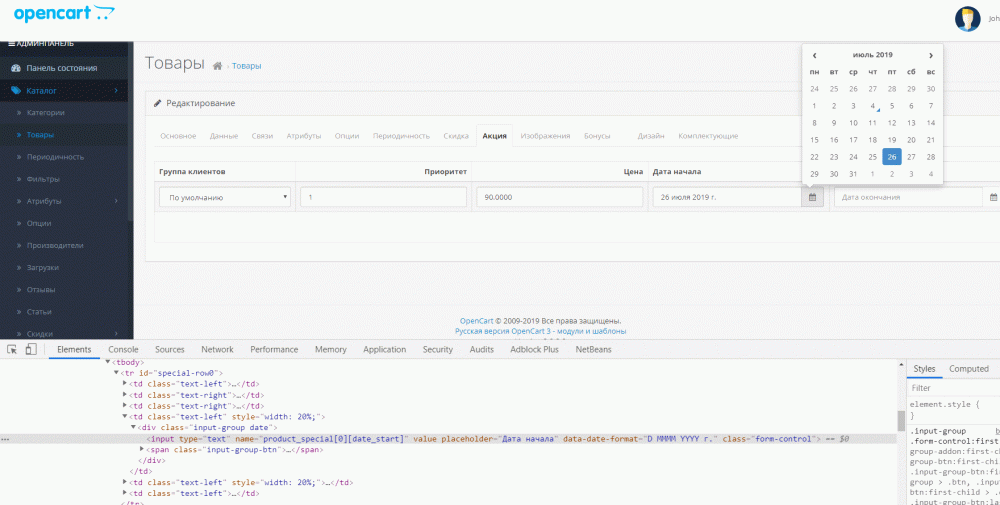Pick July 31 in the calendar
This screenshot has width=1000, height=505.
pos(853,174)
